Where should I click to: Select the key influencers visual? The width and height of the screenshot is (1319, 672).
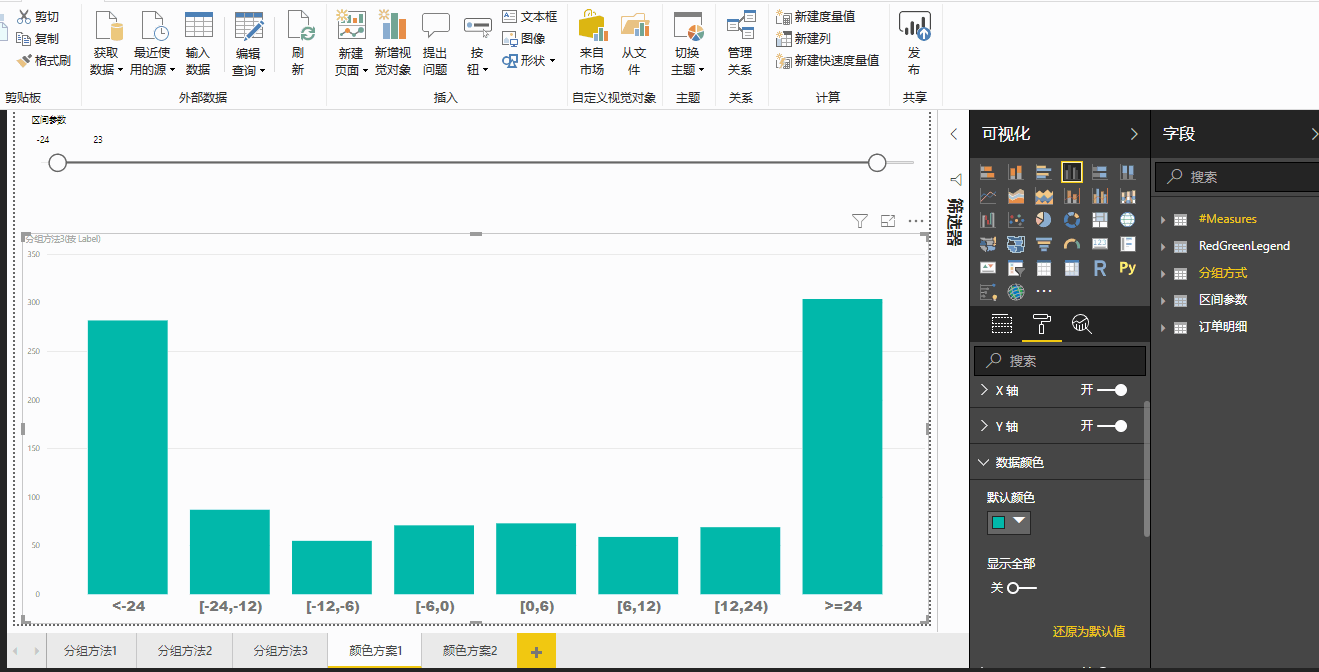click(x=988, y=292)
